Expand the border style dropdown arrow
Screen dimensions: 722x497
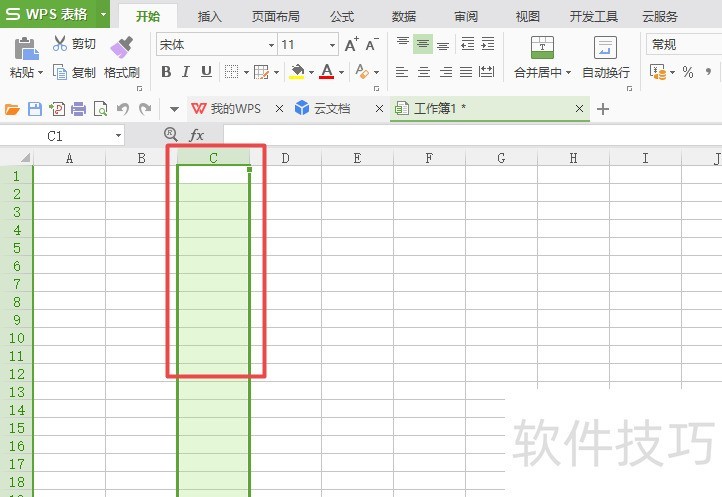coord(246,72)
